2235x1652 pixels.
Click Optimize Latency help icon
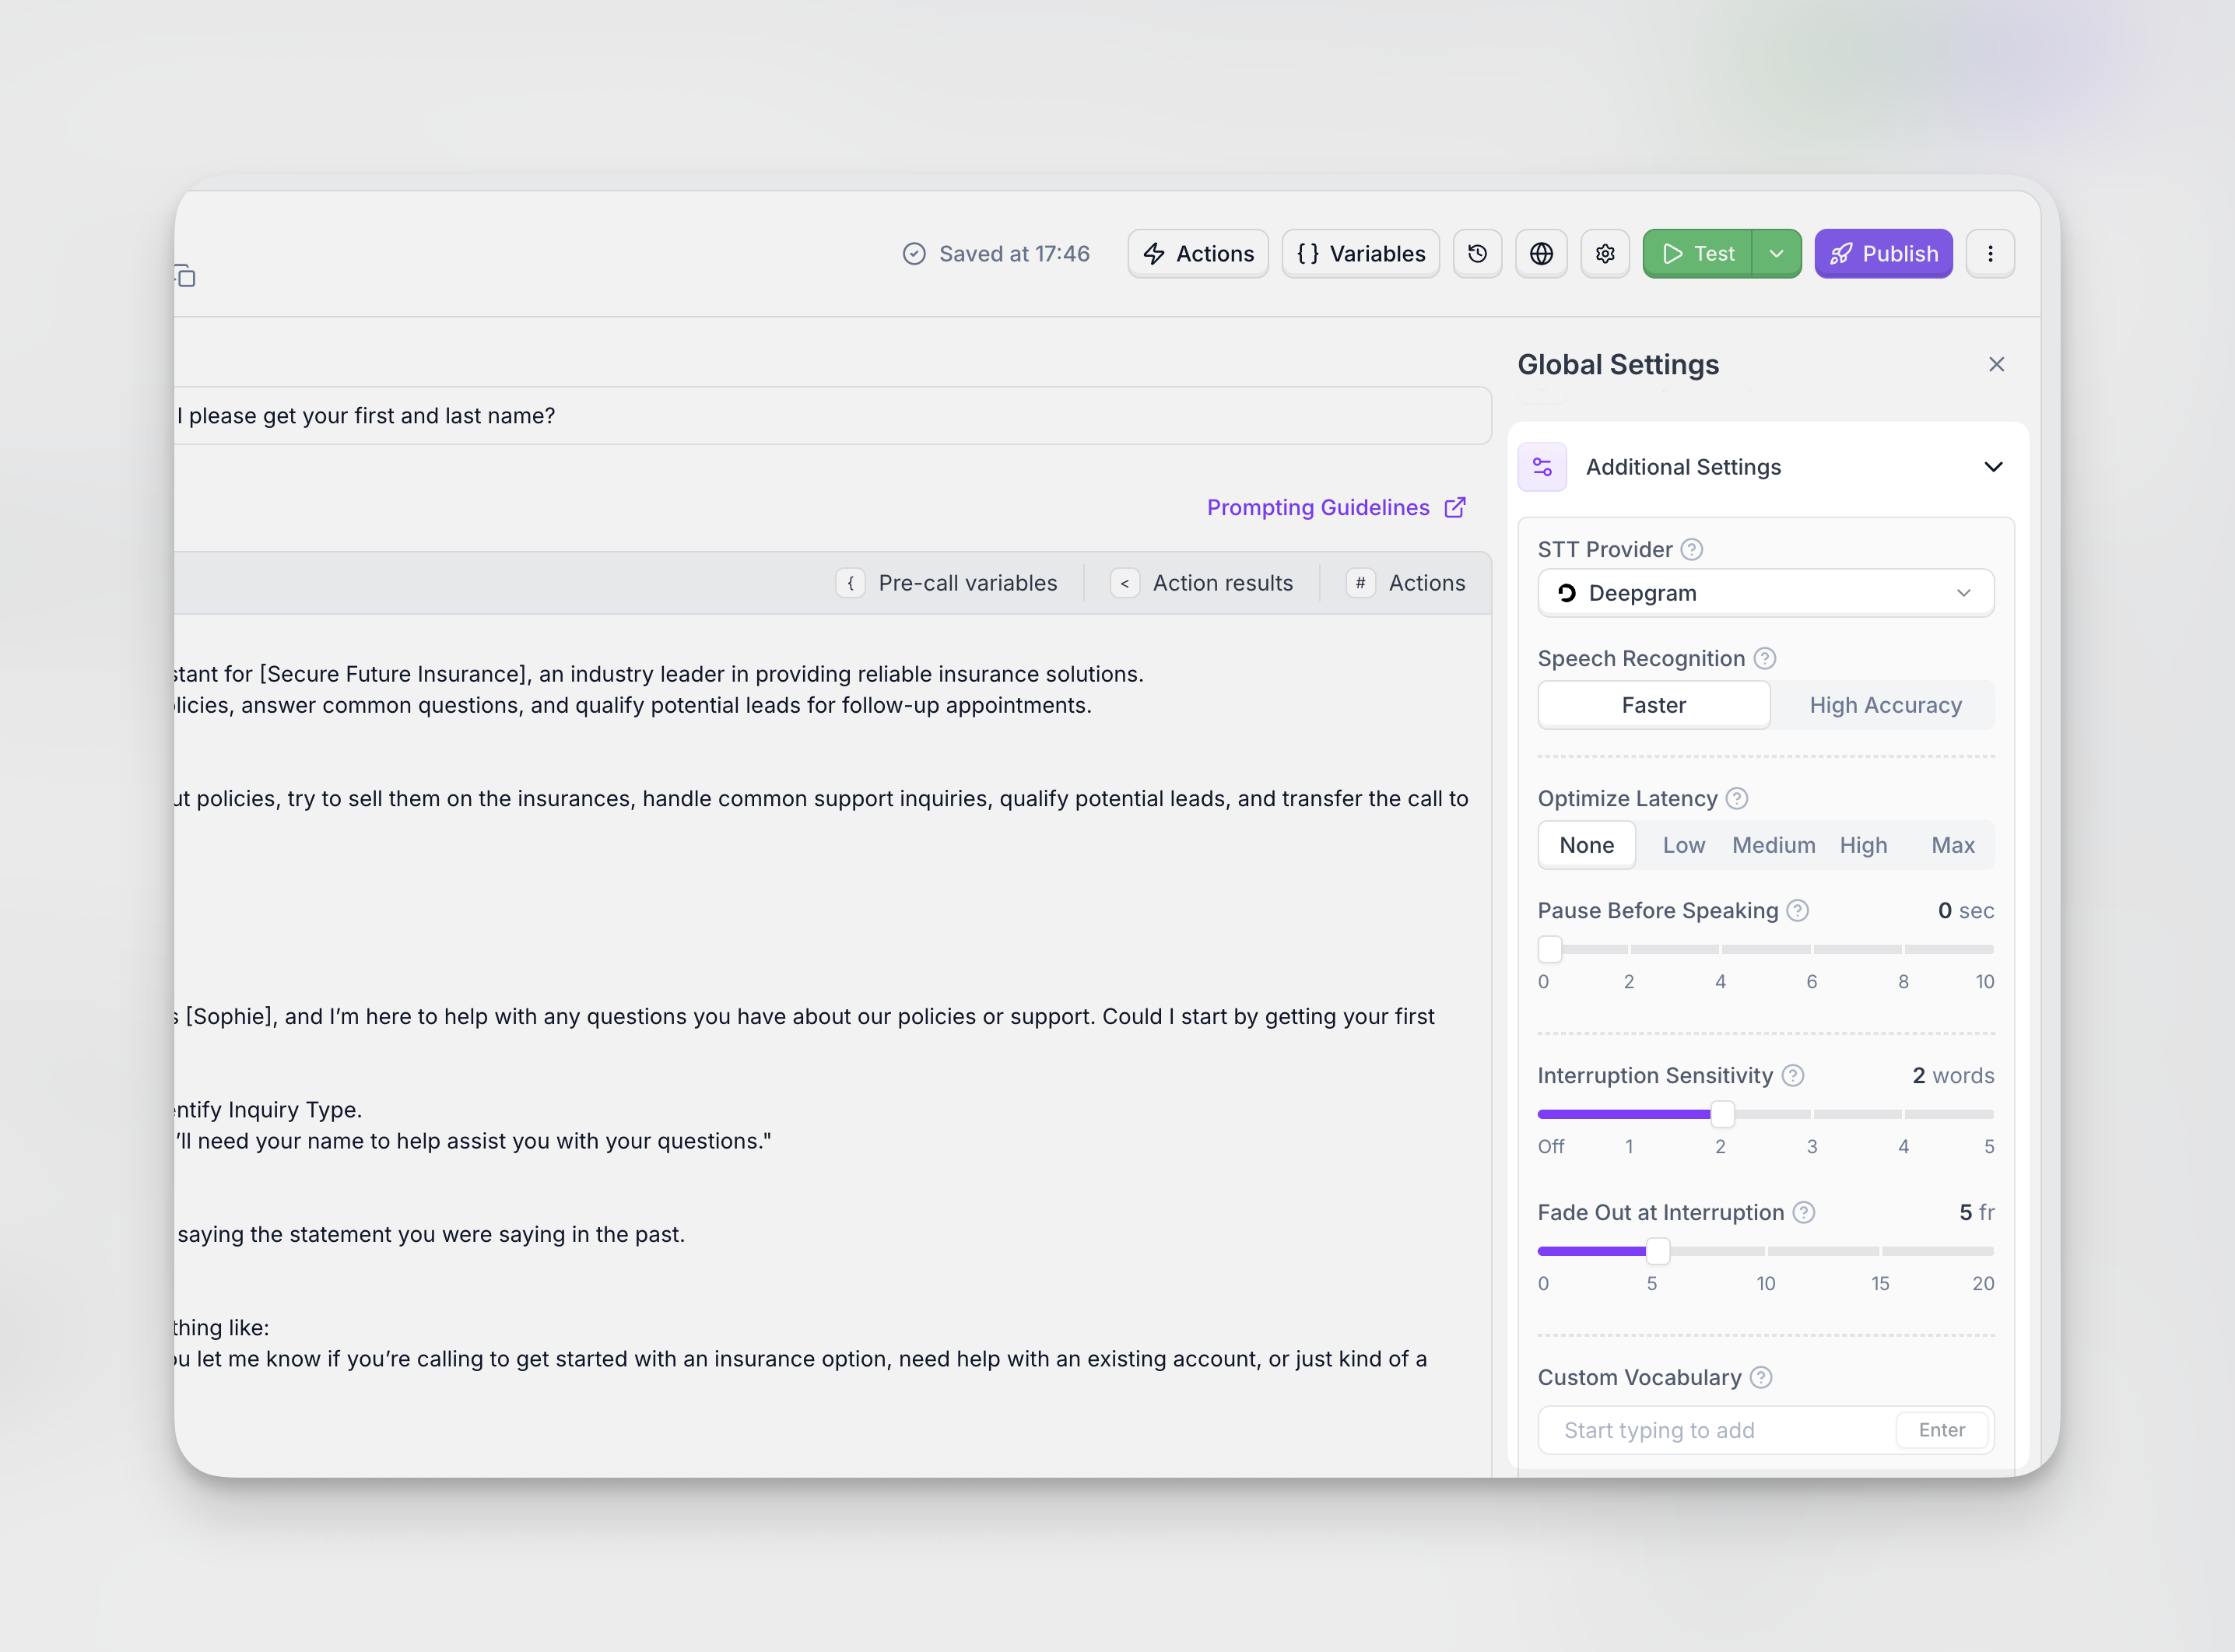(x=1737, y=798)
